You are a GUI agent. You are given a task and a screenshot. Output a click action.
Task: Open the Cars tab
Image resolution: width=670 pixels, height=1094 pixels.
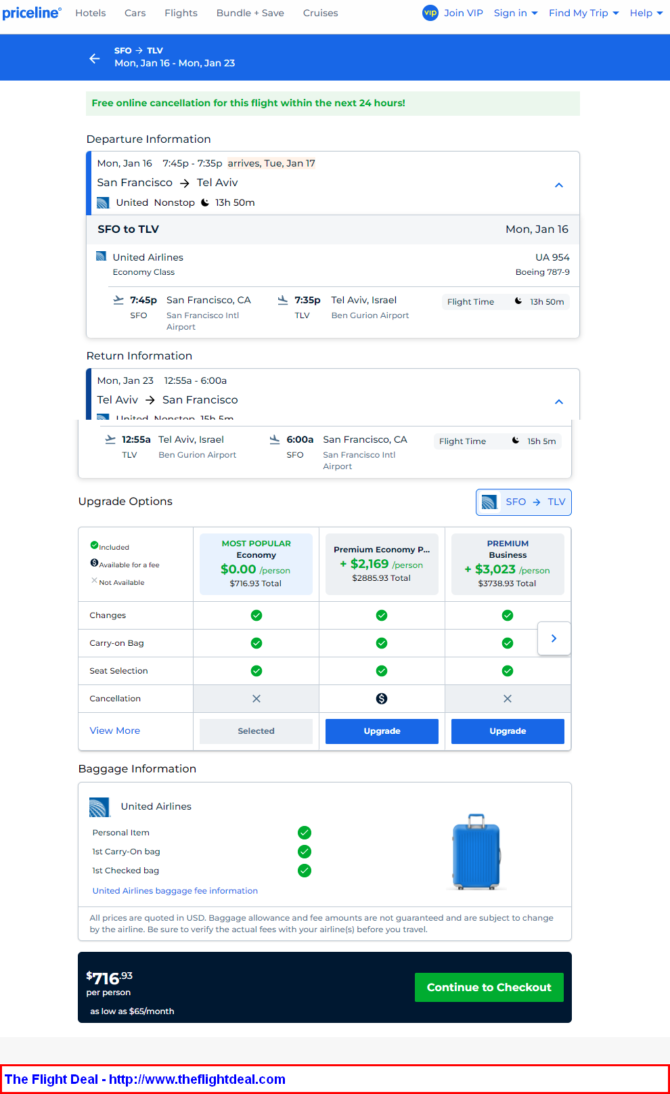(x=135, y=13)
